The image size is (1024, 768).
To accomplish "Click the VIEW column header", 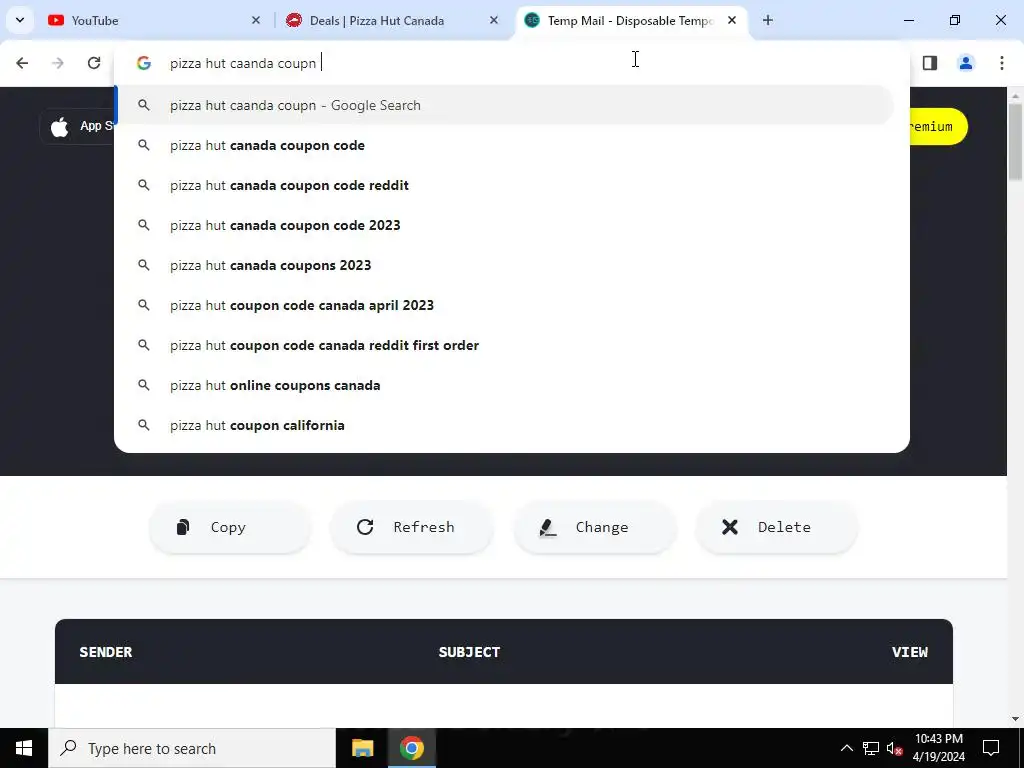I will 910,652.
